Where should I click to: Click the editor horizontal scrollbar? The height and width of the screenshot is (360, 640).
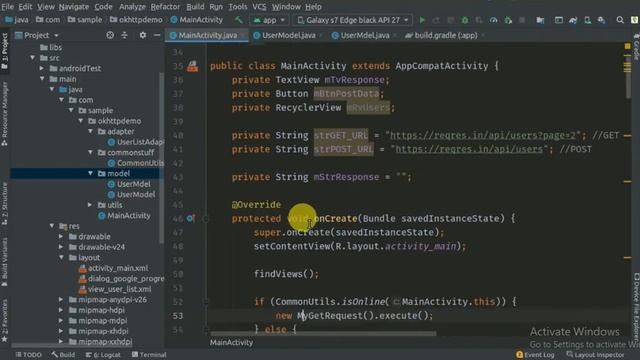(x=322, y=333)
